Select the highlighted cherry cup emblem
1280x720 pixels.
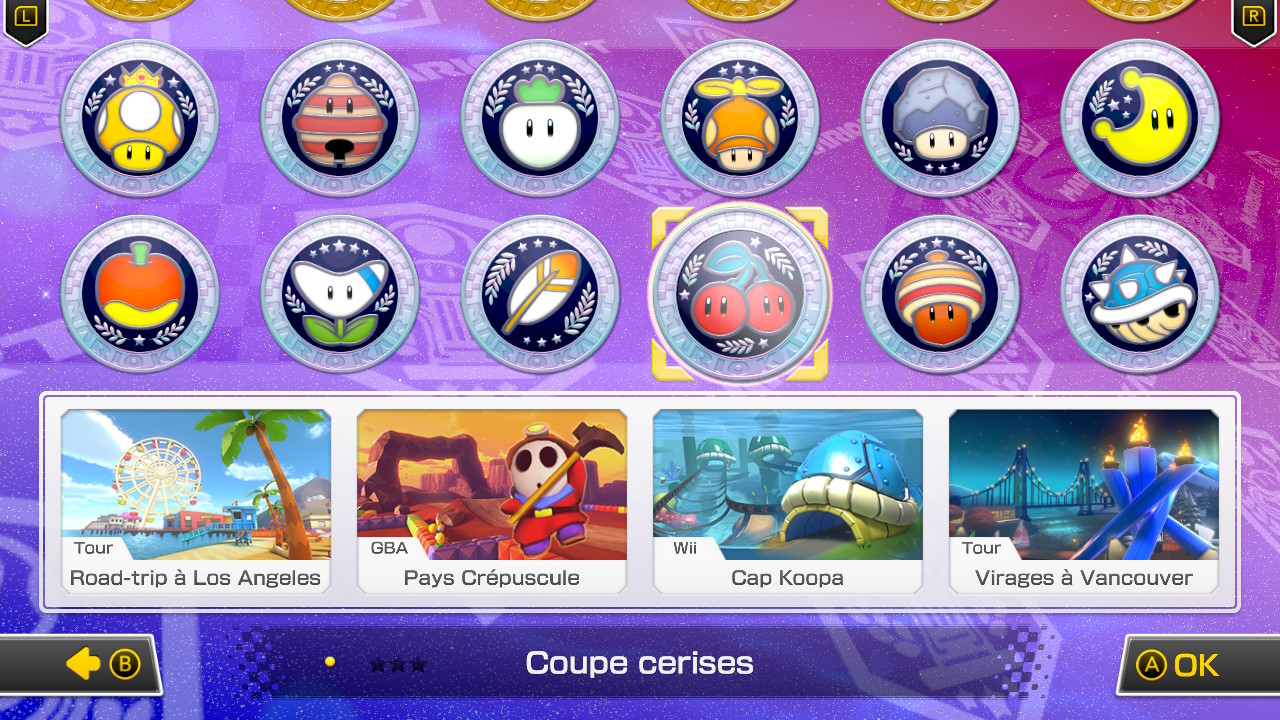740,294
